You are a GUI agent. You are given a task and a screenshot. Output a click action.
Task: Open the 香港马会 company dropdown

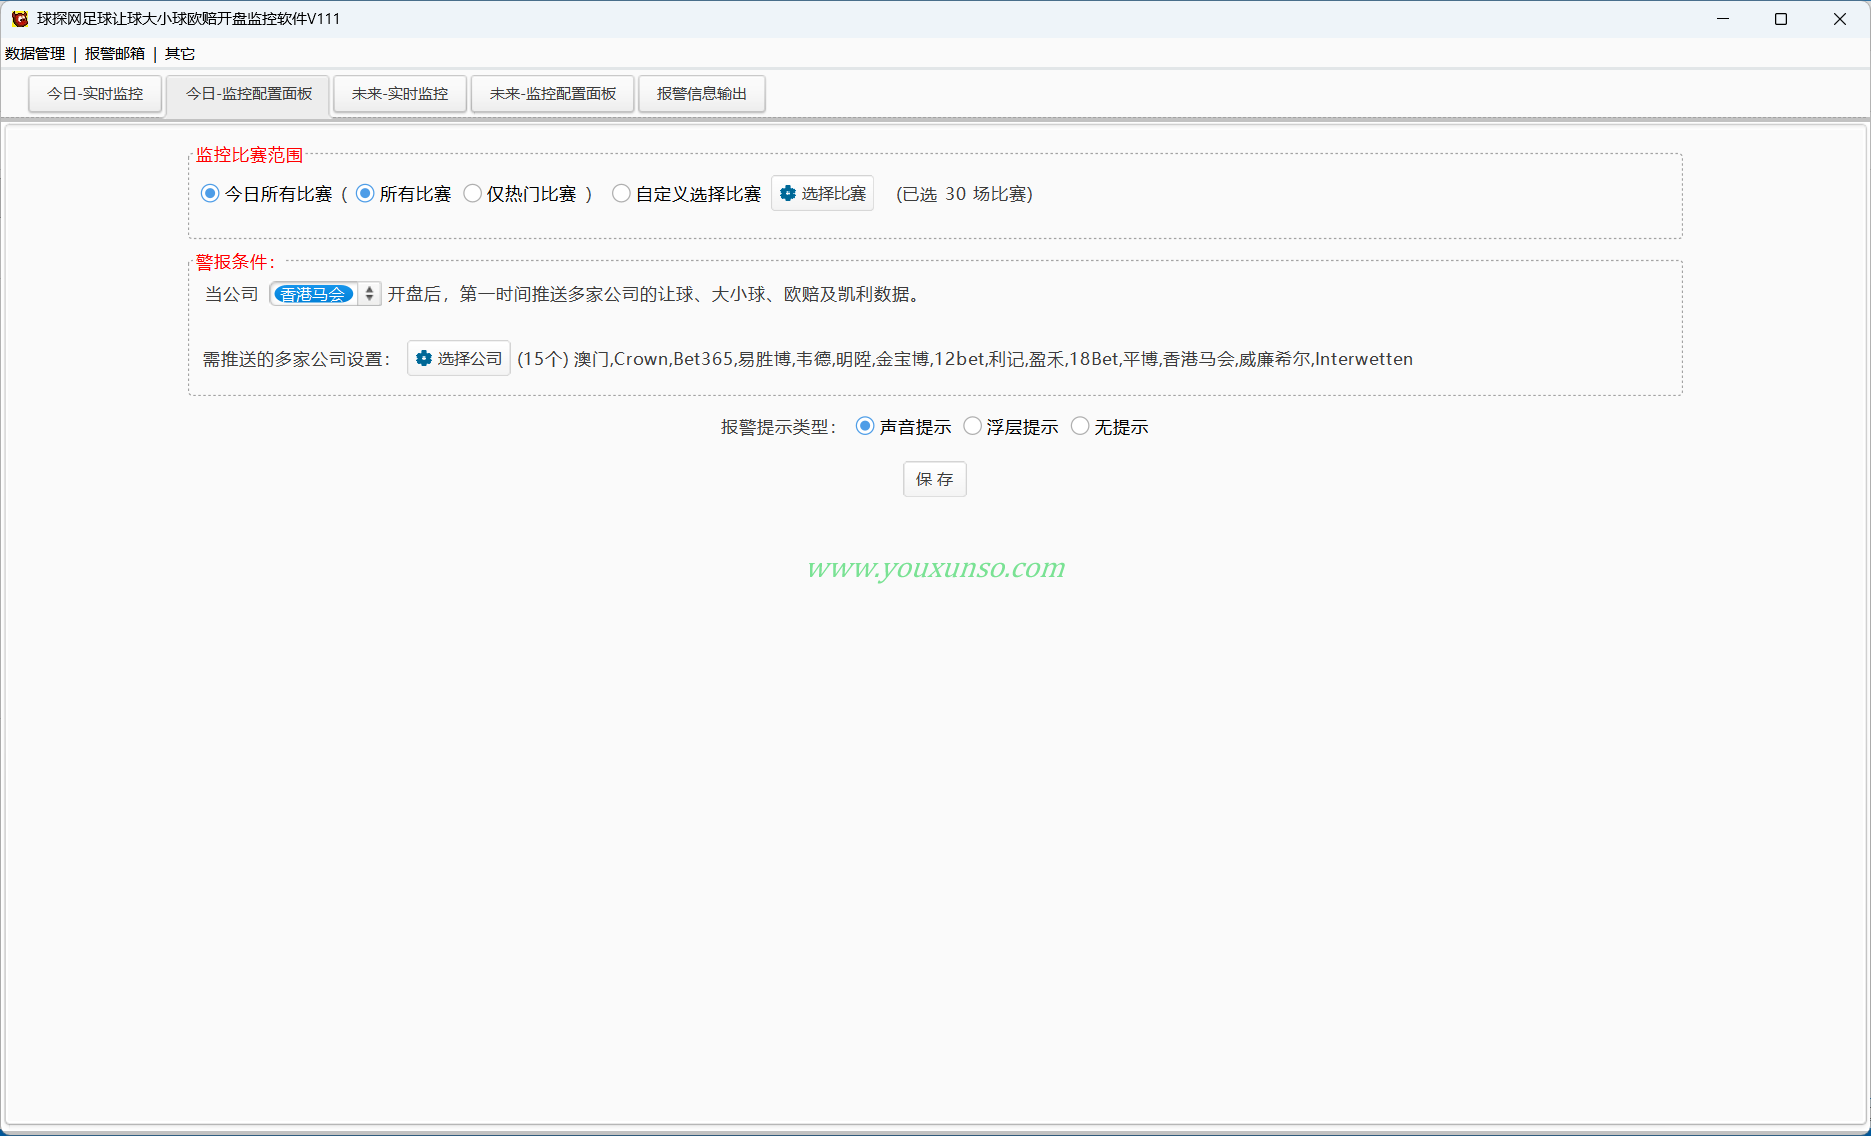tap(325, 294)
